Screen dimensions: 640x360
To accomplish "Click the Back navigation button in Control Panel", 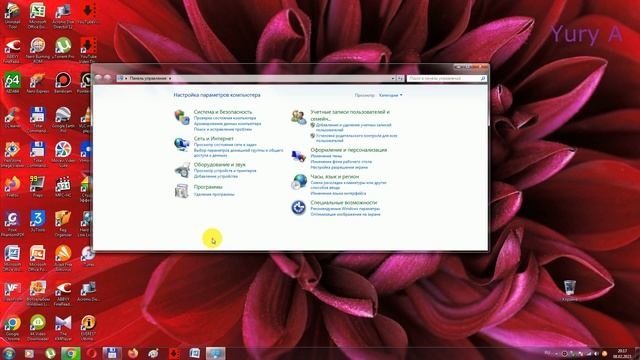I will 98,78.
